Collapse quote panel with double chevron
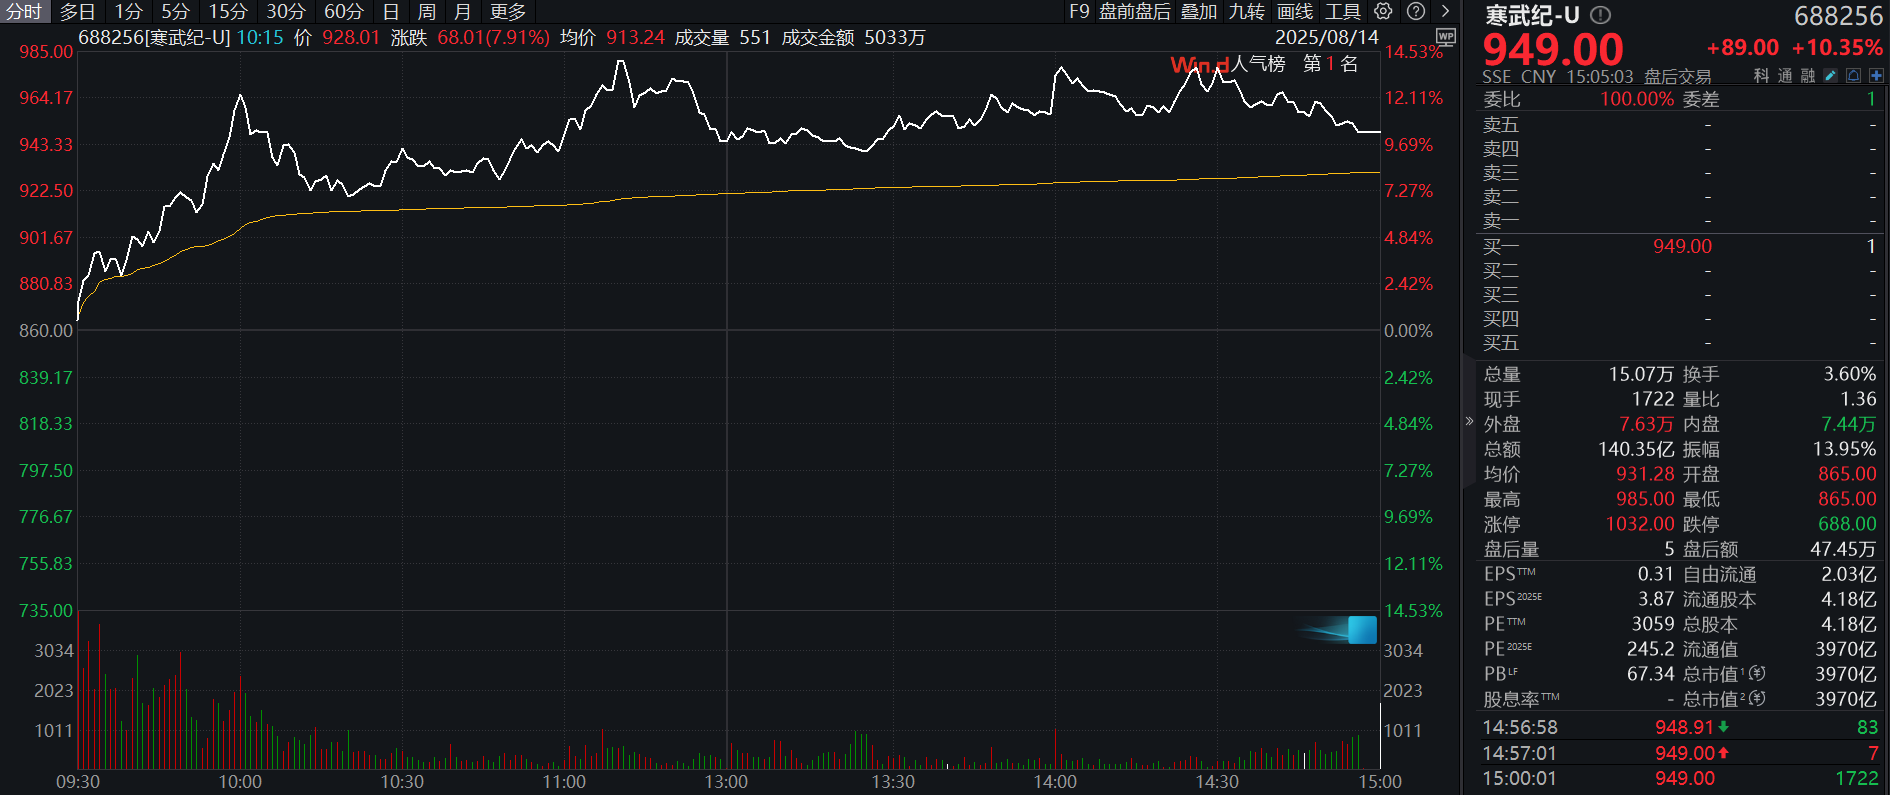Screen dimensions: 1890x795 (1469, 421)
